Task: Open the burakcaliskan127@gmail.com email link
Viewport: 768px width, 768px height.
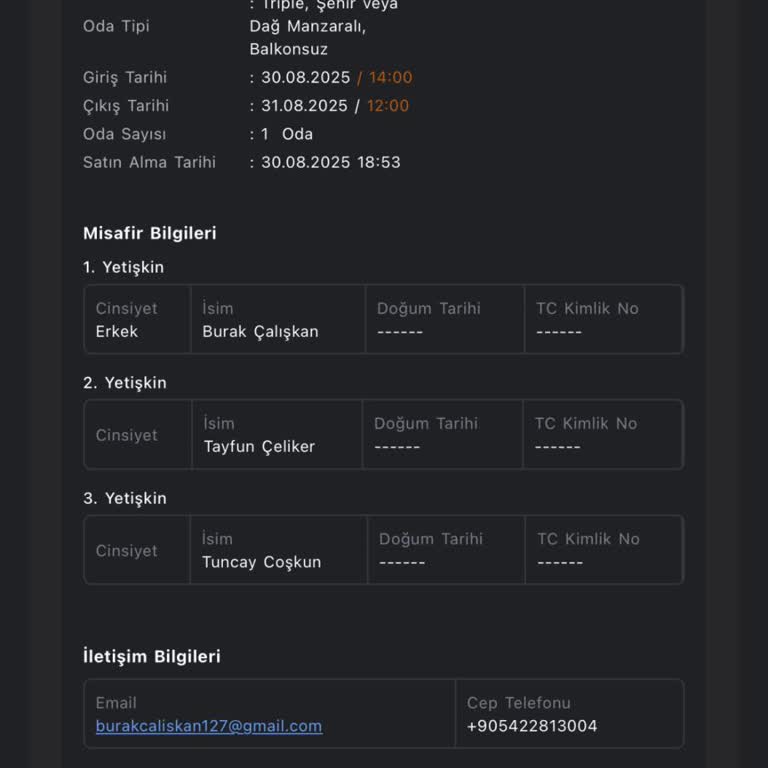Action: (209, 726)
